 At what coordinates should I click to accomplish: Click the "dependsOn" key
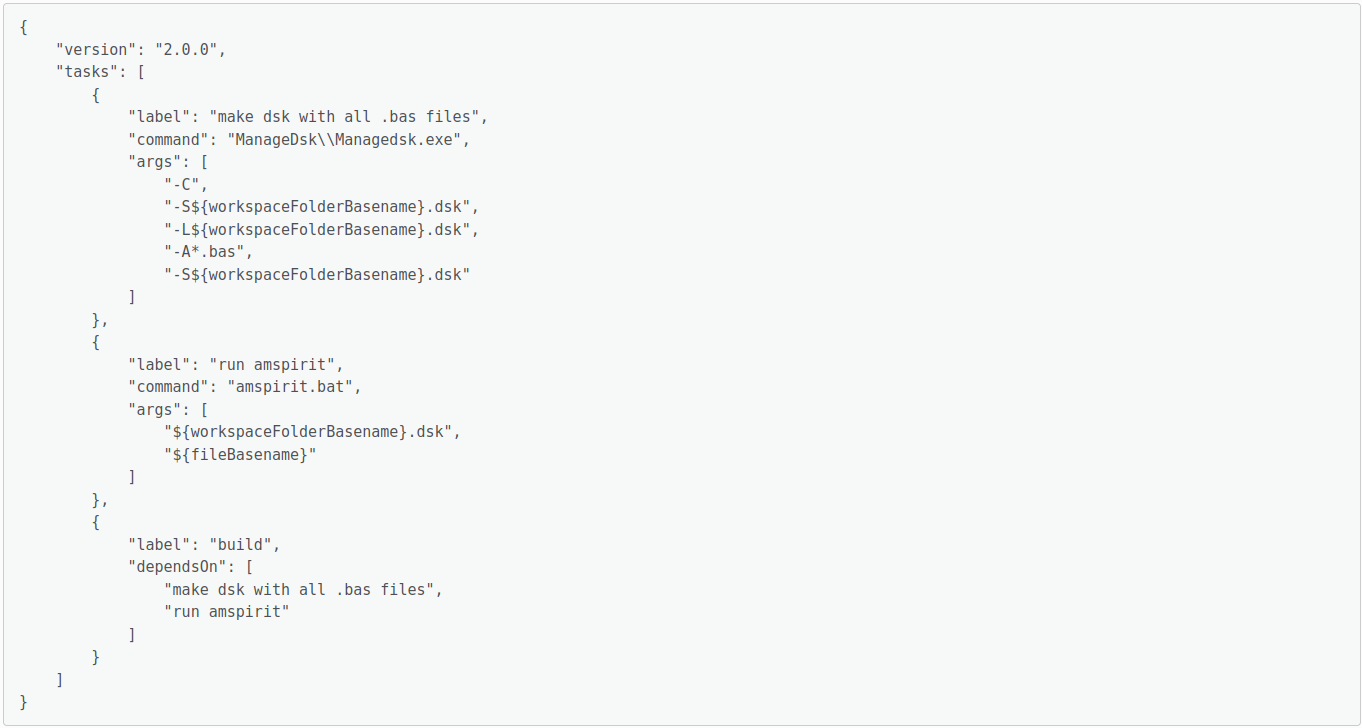click(176, 567)
